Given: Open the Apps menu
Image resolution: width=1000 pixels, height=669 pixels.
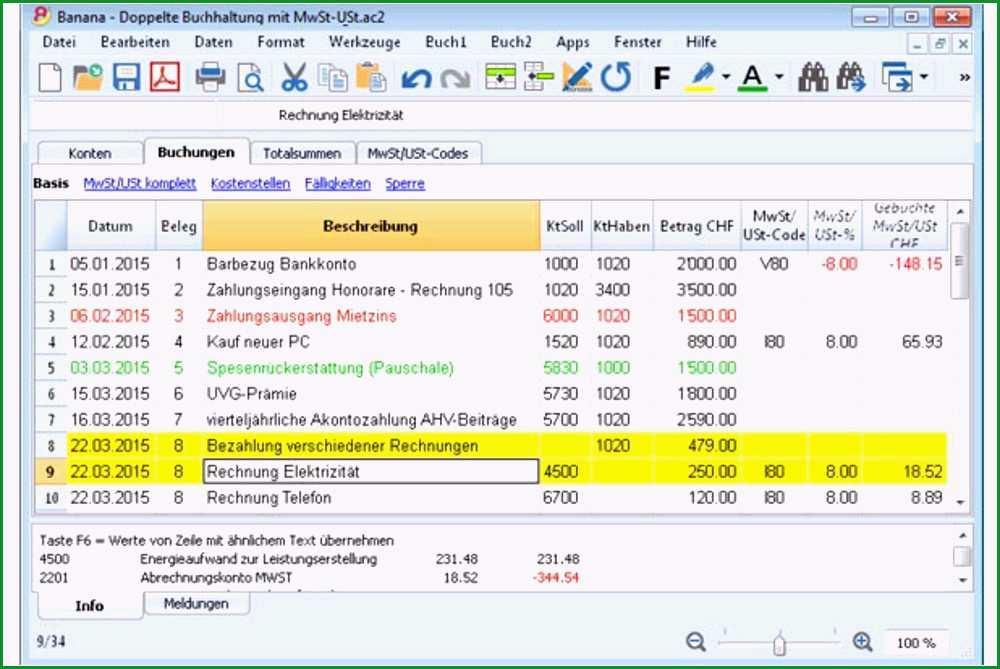Looking at the screenshot, I should (x=573, y=42).
